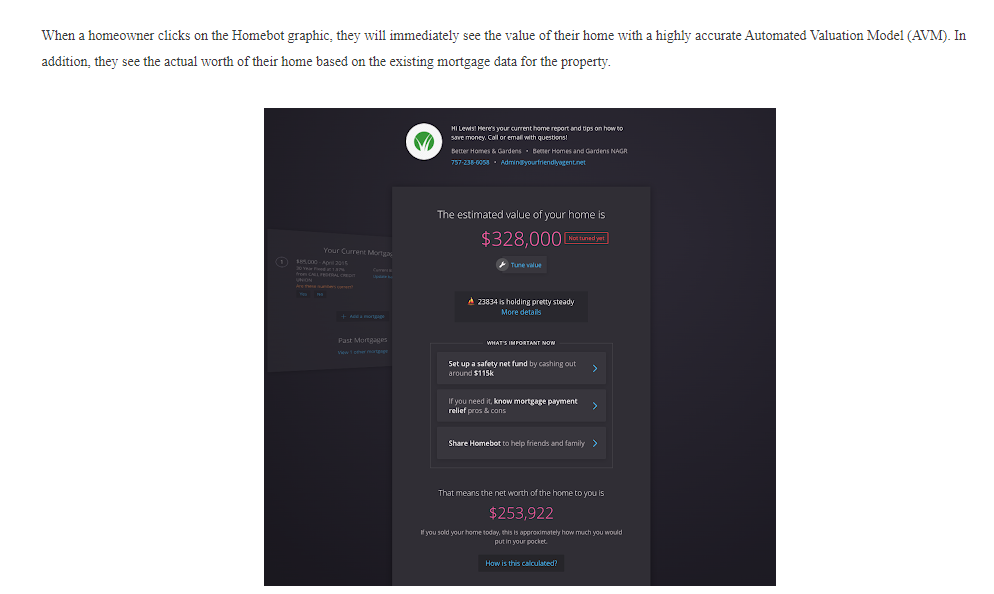
Task: Click the circled number 1 mortgage icon
Action: (282, 261)
